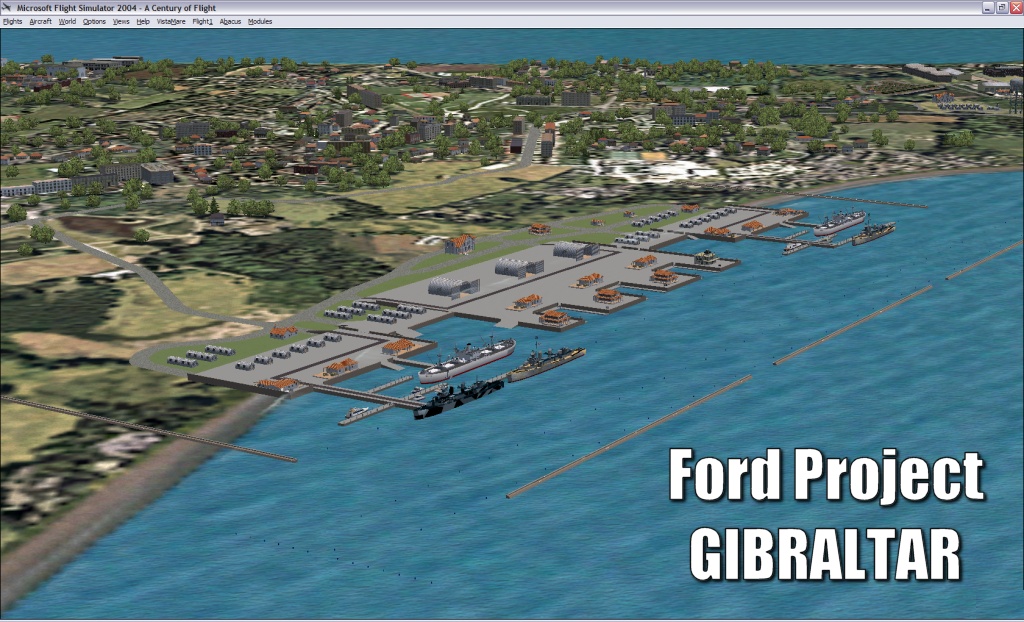Image resolution: width=1024 pixels, height=622 pixels.
Task: Minimize the Flight Simulator window
Action: [987, 8]
